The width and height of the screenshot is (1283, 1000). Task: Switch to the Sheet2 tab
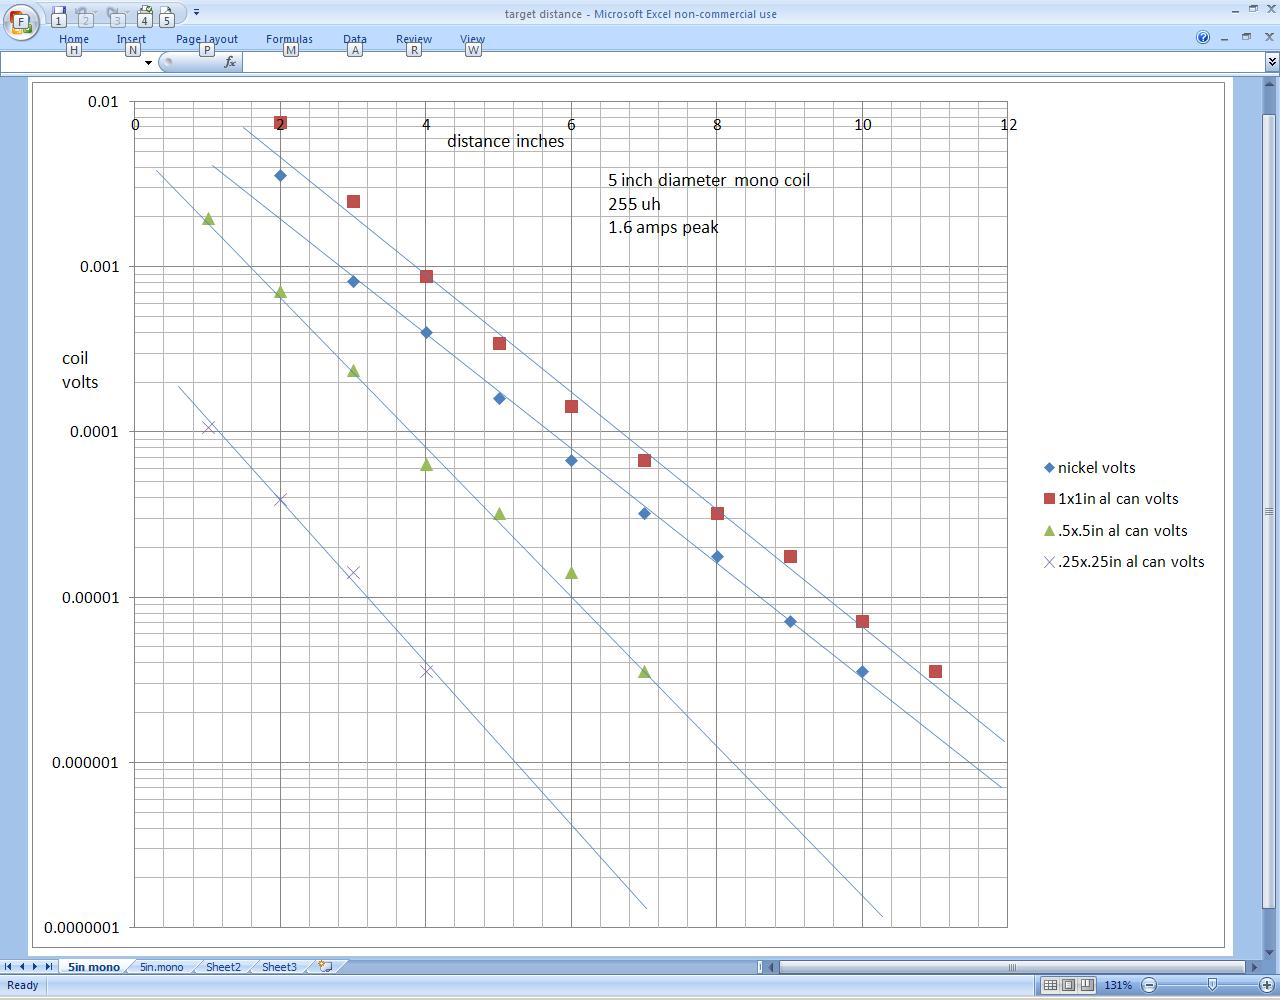tap(223, 967)
